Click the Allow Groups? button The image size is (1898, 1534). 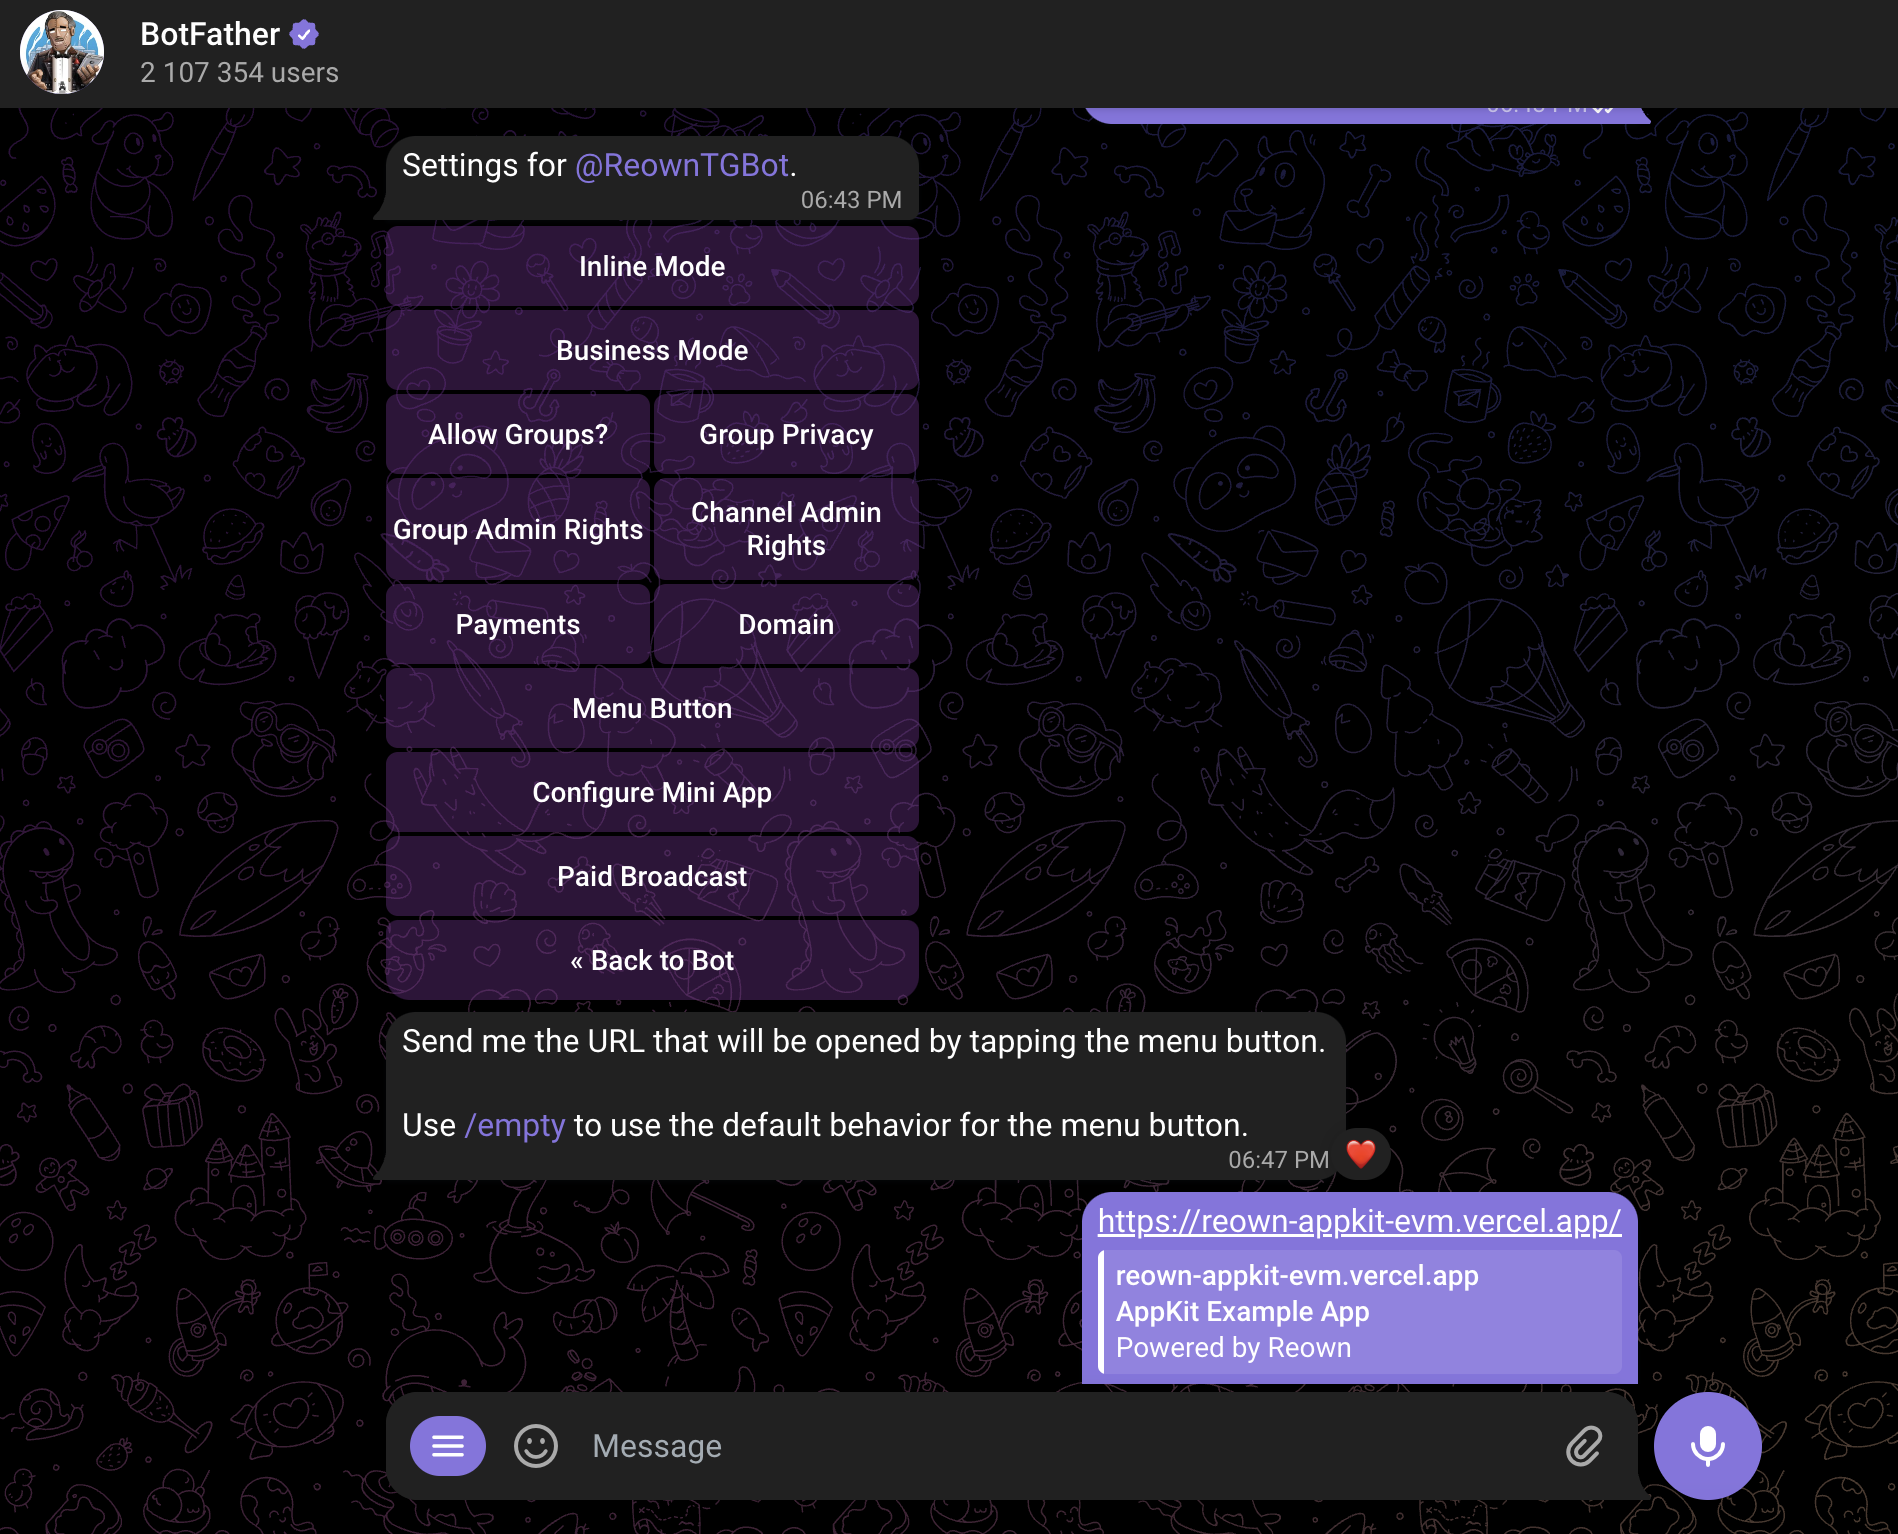click(x=518, y=434)
